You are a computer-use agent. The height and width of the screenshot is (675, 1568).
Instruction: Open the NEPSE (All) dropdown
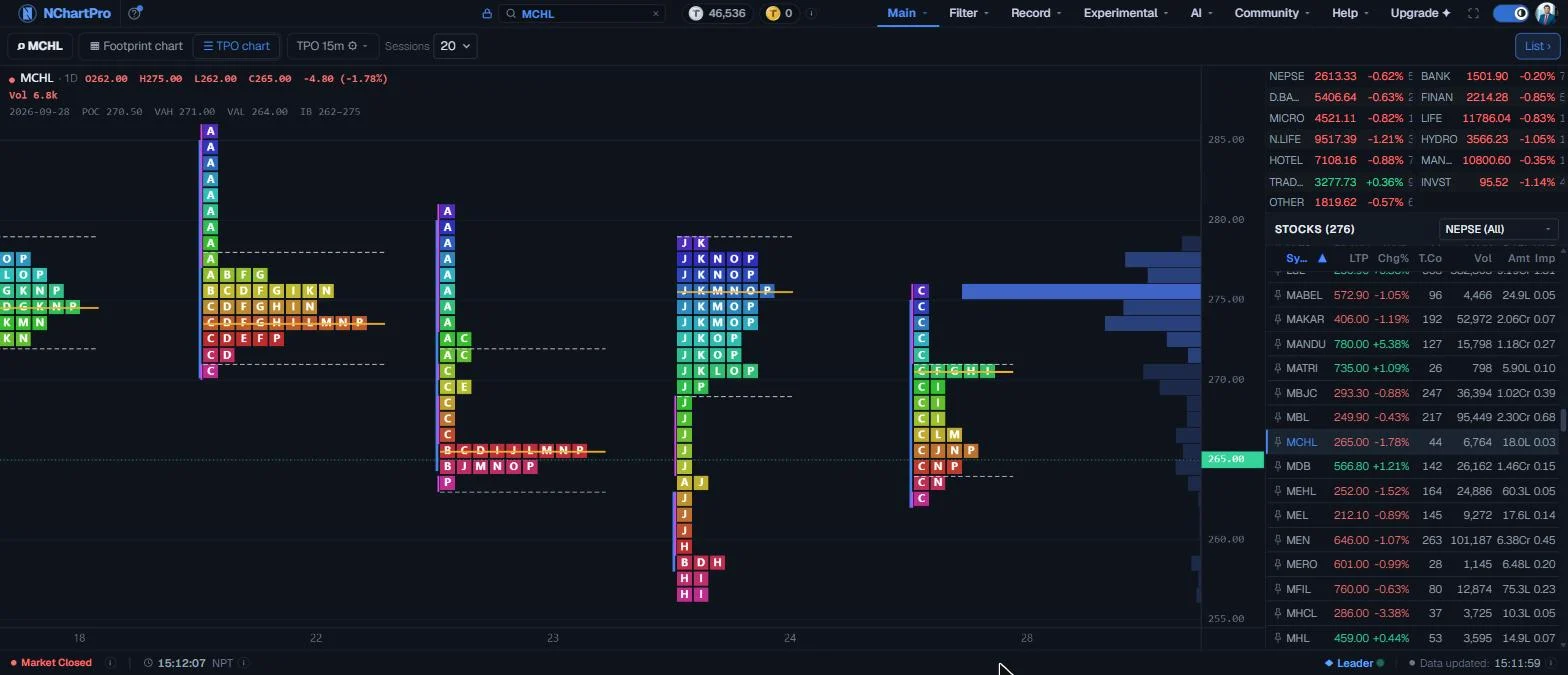click(x=1498, y=229)
